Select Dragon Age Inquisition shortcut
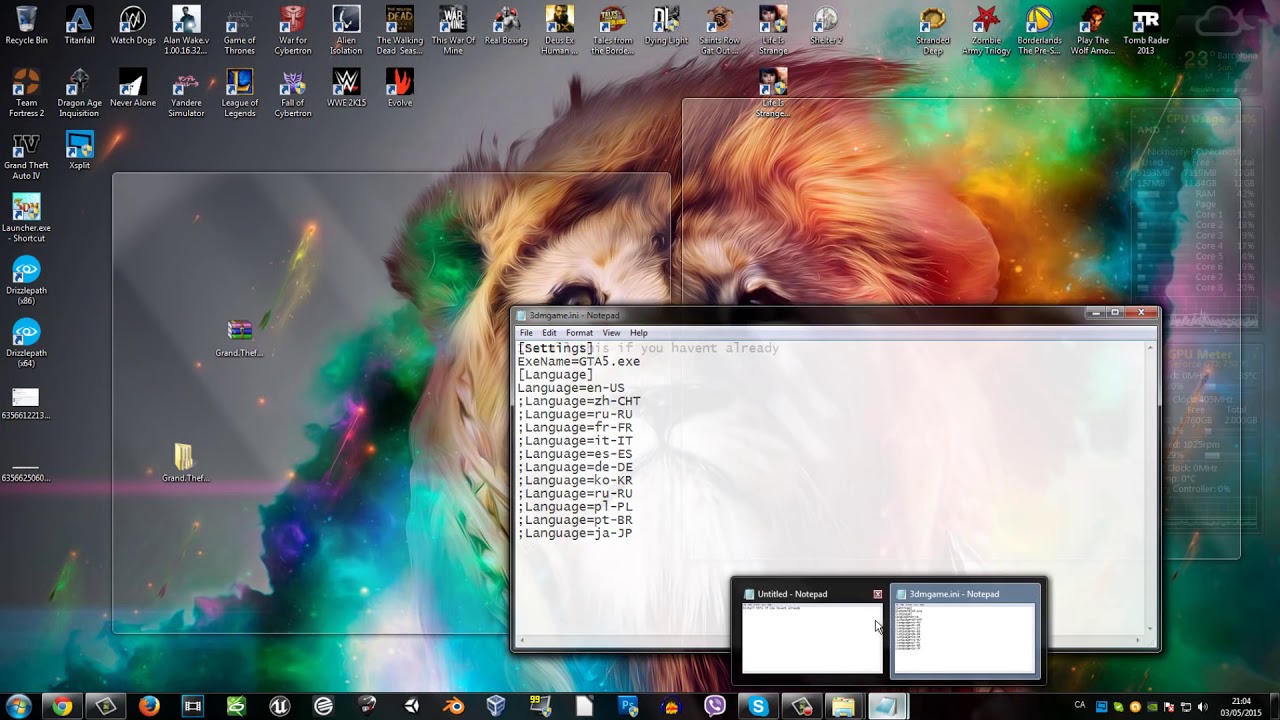This screenshot has height=720, width=1280. [x=79, y=92]
